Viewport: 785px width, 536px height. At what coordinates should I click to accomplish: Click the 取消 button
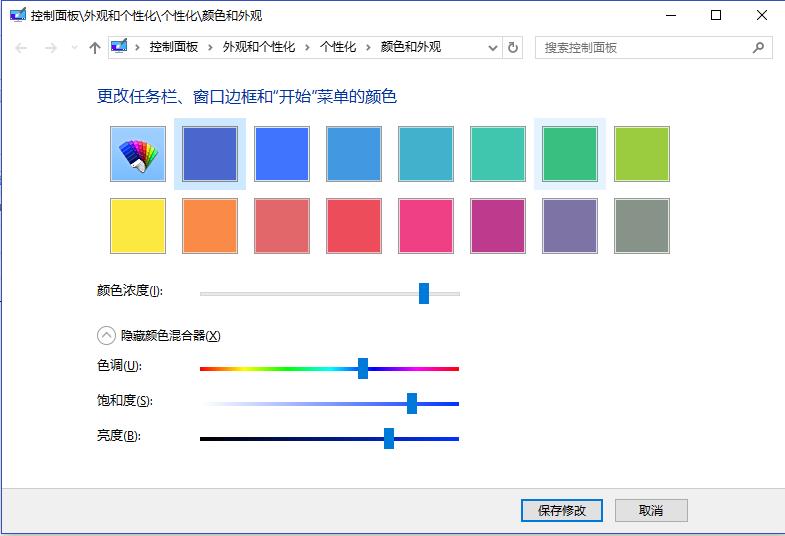coord(651,510)
